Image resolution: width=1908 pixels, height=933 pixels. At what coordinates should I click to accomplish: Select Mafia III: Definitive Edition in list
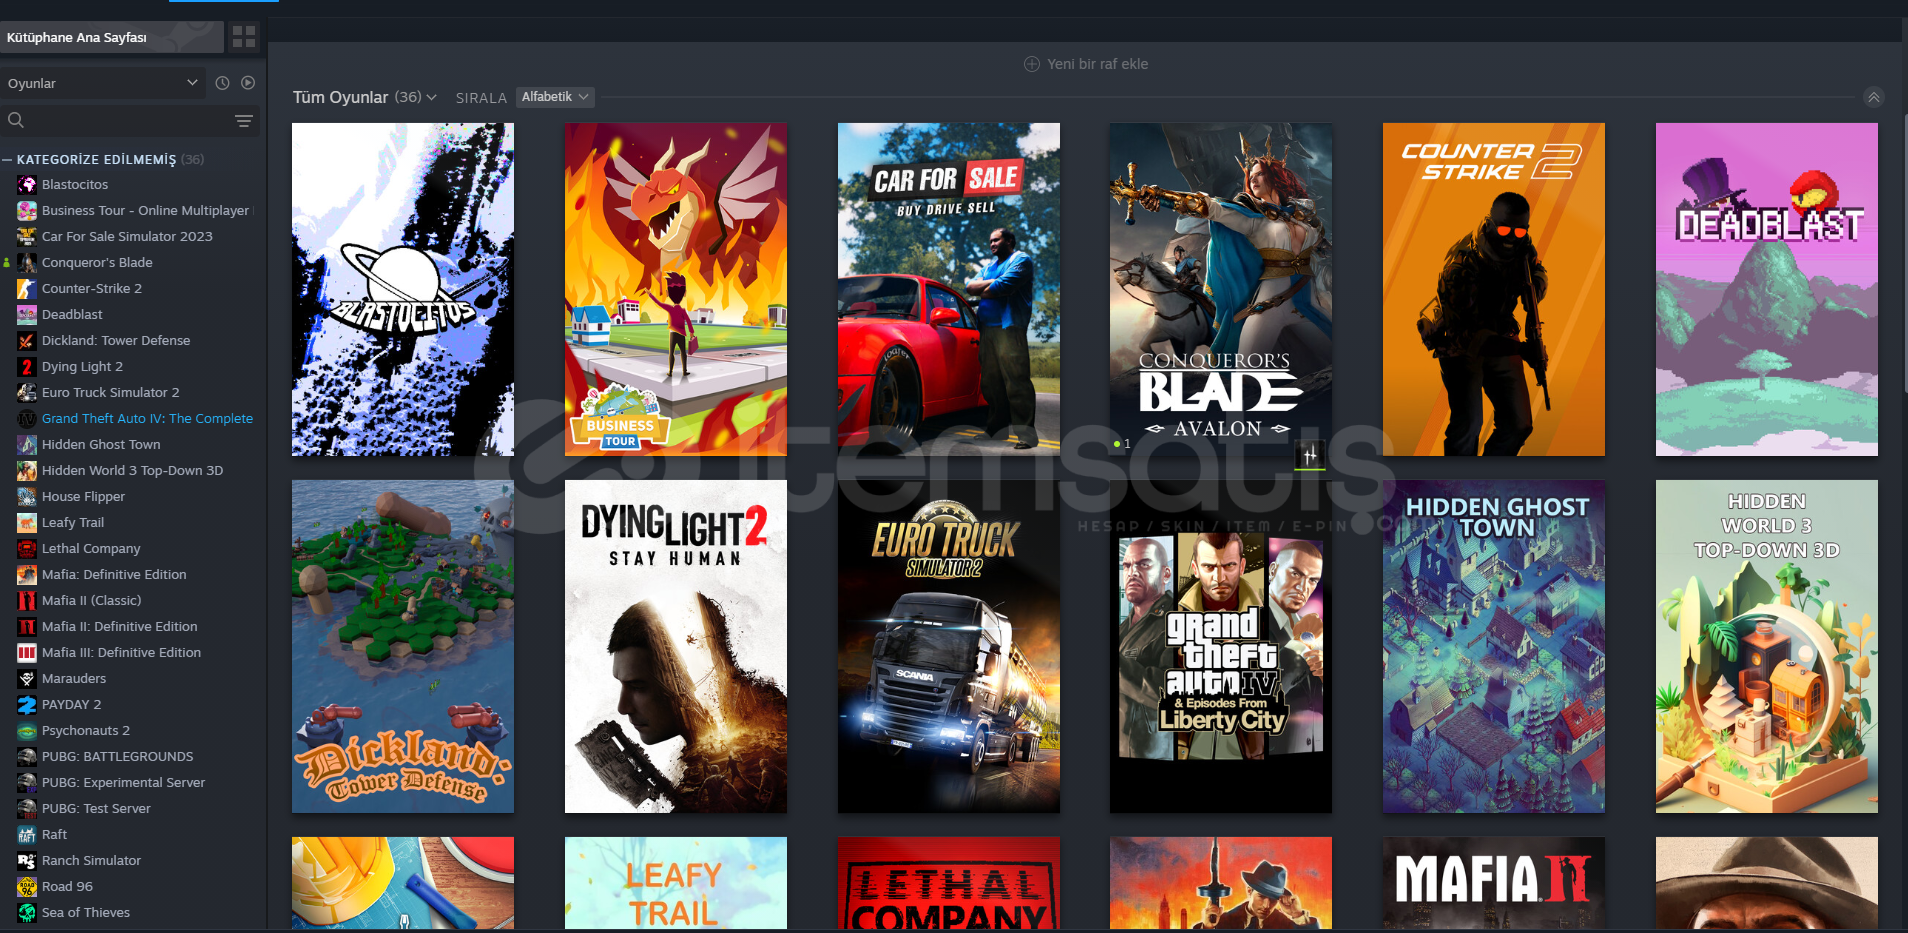click(x=121, y=652)
